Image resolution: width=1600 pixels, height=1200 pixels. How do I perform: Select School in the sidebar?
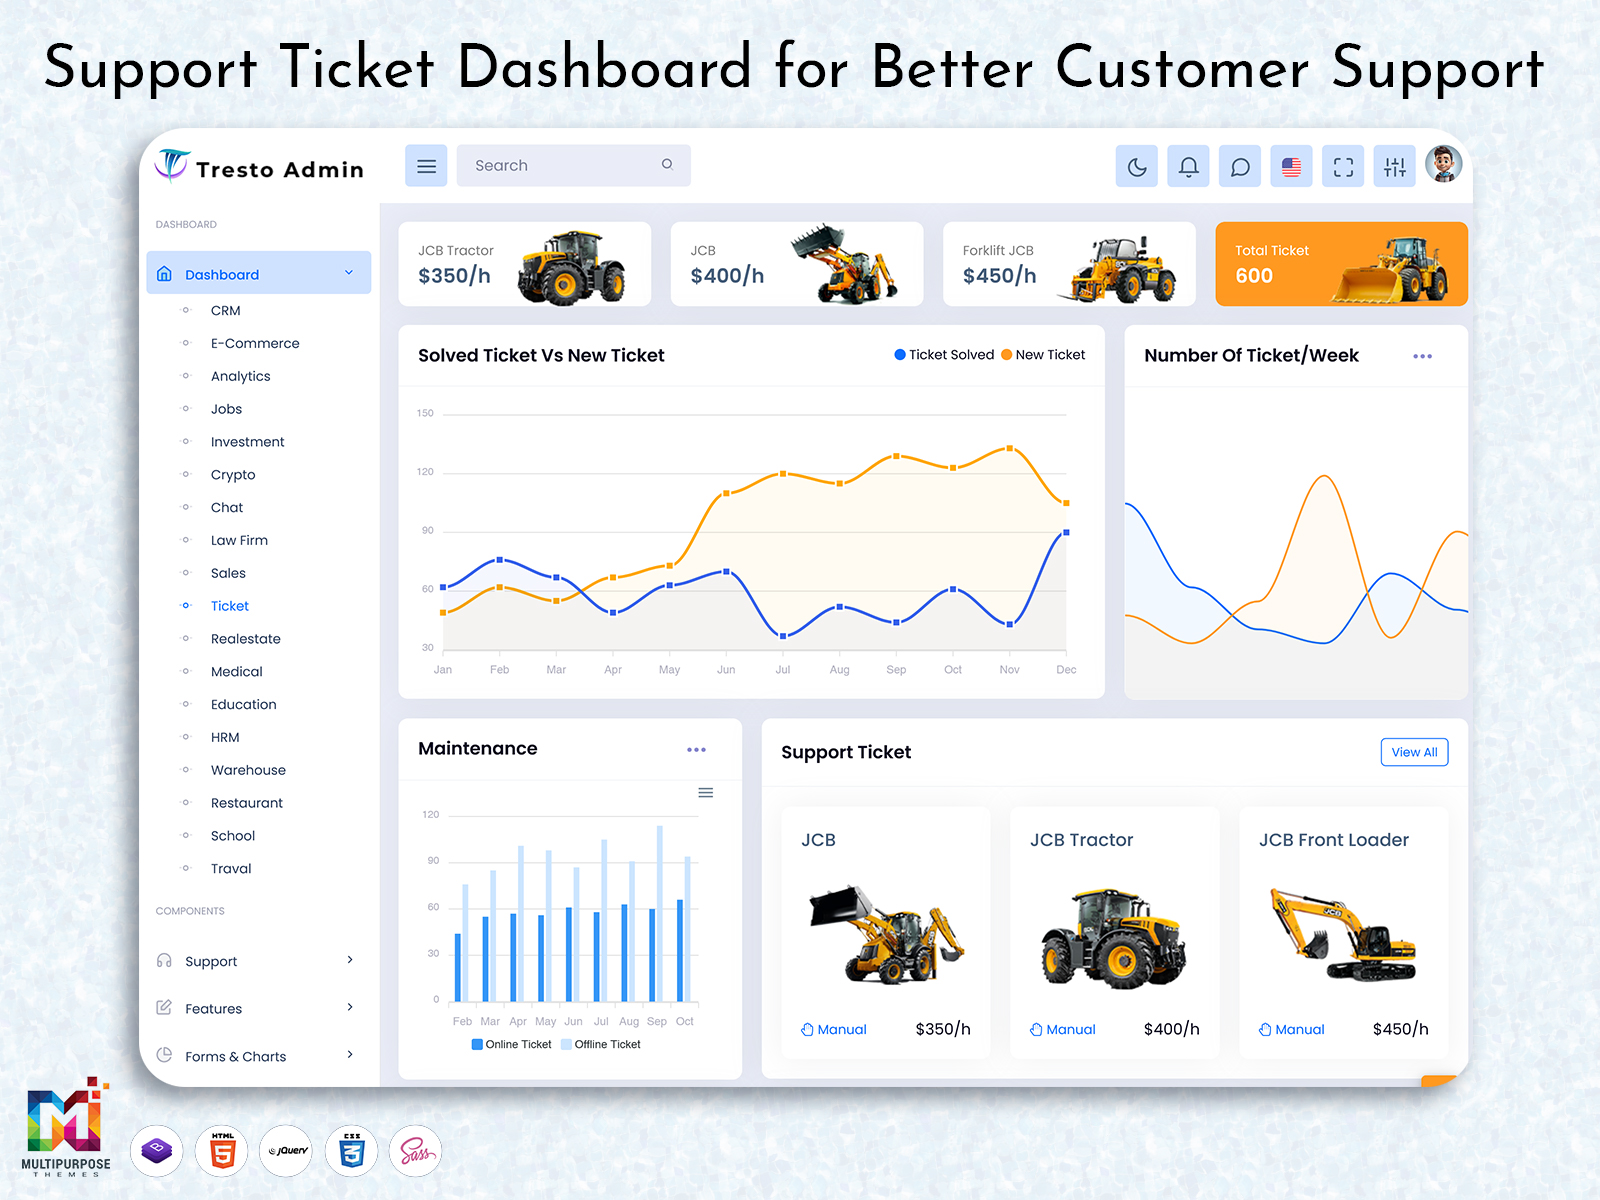click(x=233, y=836)
